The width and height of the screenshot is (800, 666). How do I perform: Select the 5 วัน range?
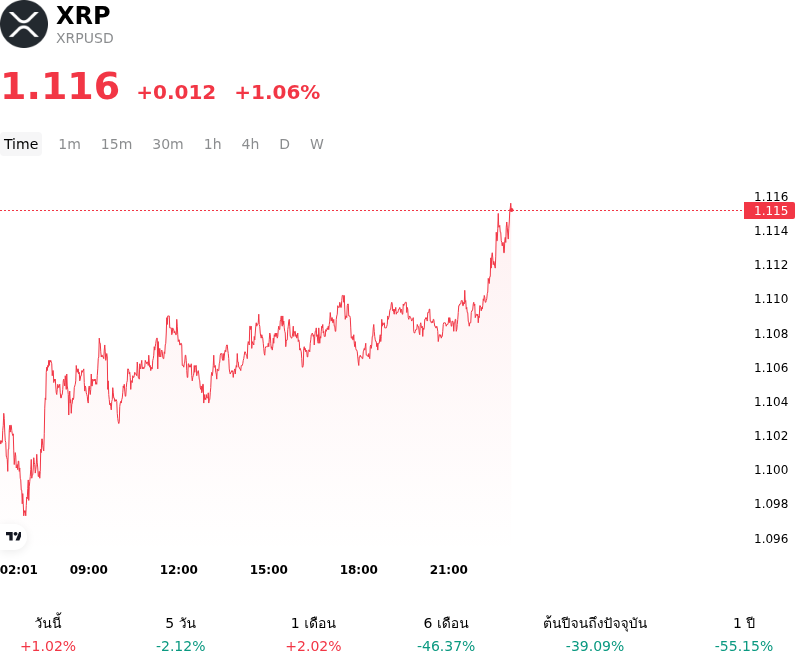[x=181, y=634]
